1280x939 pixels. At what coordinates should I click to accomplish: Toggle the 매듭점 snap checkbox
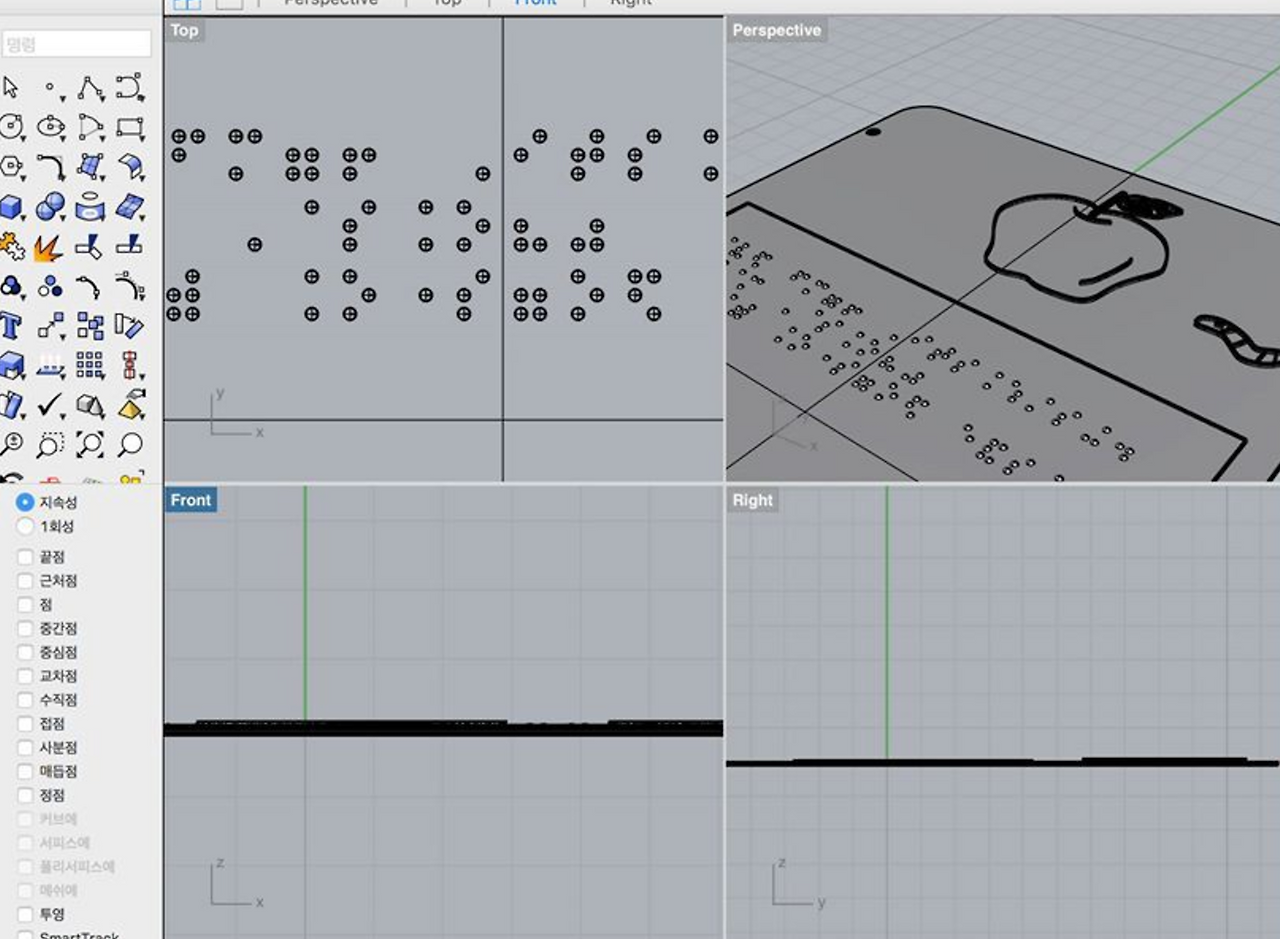(25, 772)
